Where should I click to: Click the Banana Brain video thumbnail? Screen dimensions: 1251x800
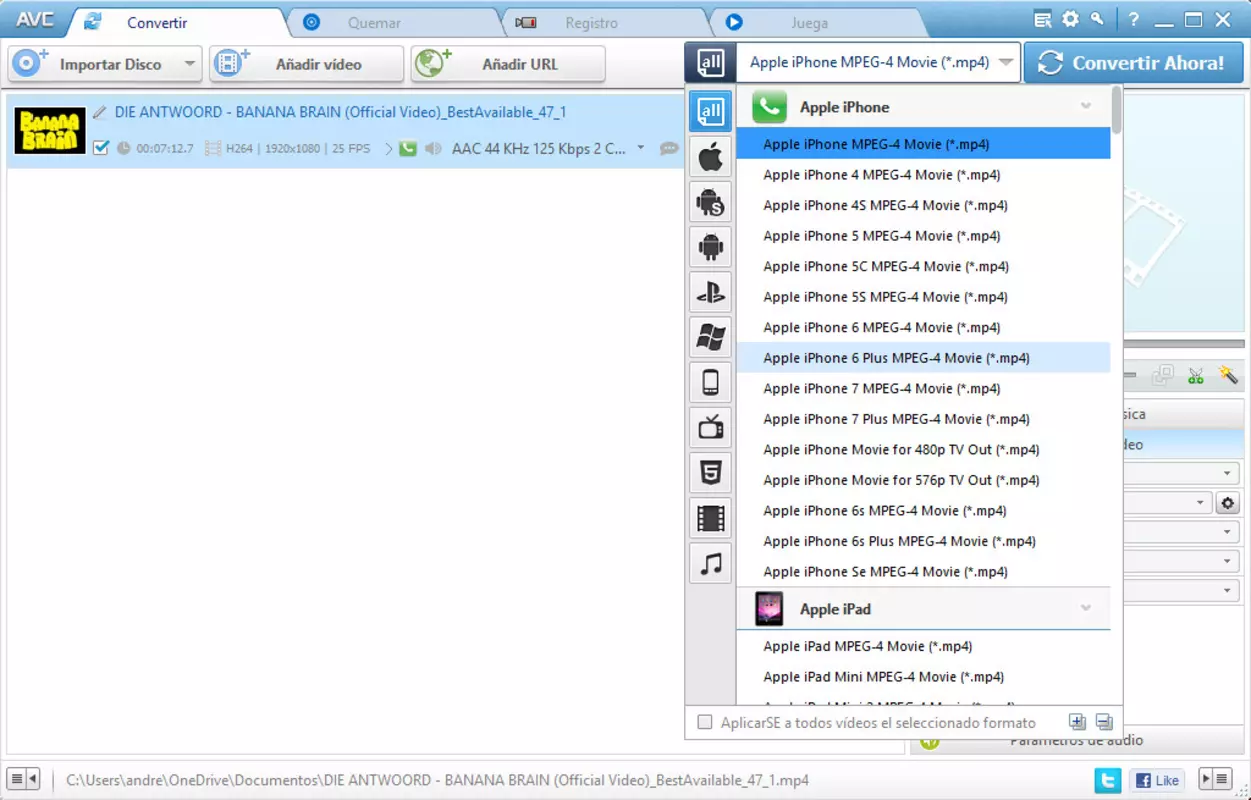point(50,130)
